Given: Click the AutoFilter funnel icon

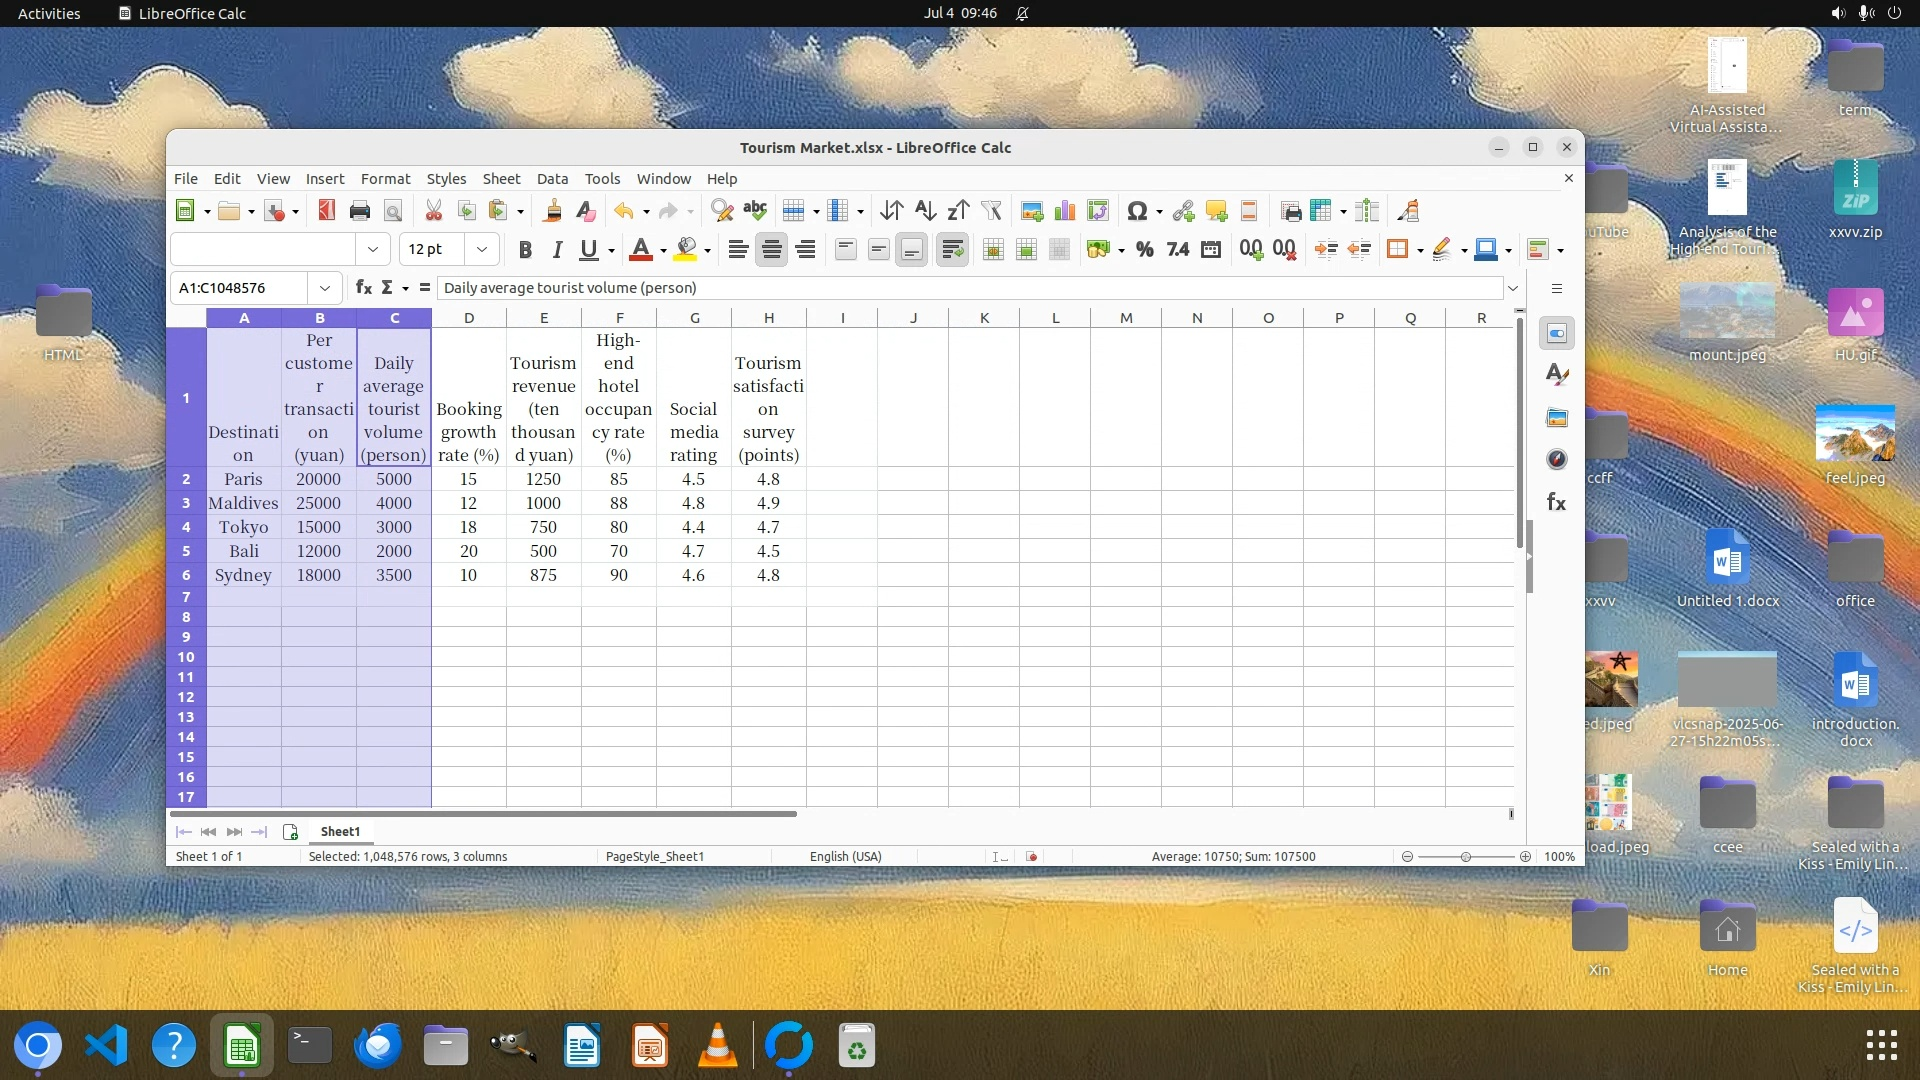Looking at the screenshot, I should click(x=991, y=211).
